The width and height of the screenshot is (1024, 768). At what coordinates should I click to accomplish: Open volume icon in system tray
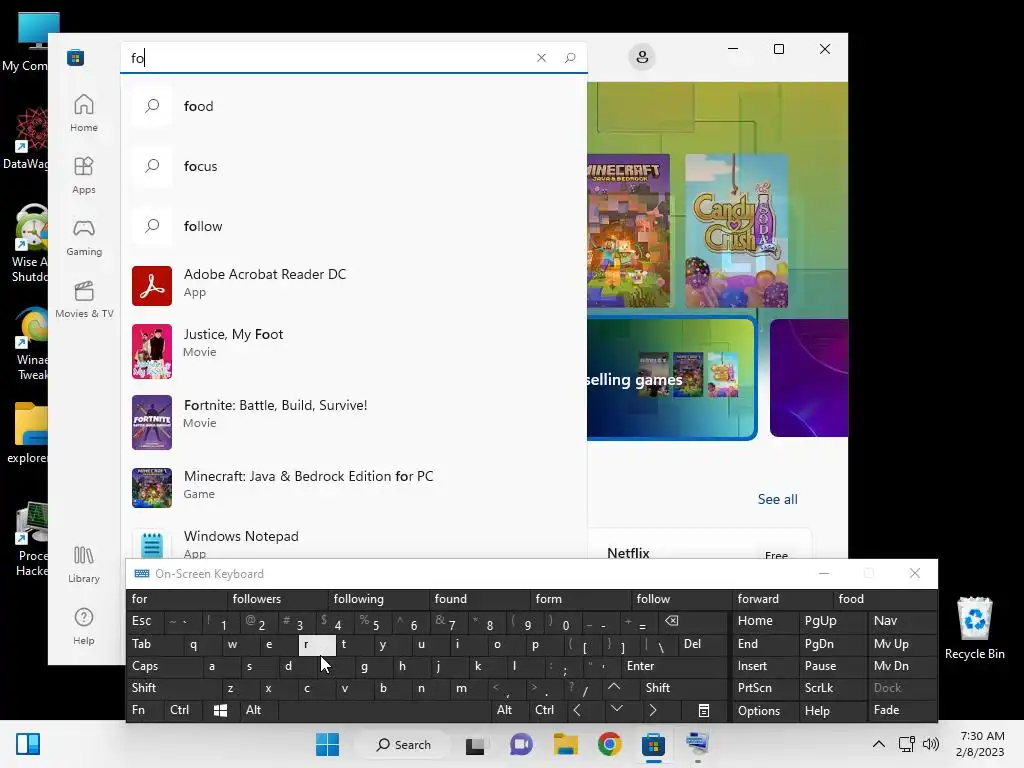pos(931,744)
